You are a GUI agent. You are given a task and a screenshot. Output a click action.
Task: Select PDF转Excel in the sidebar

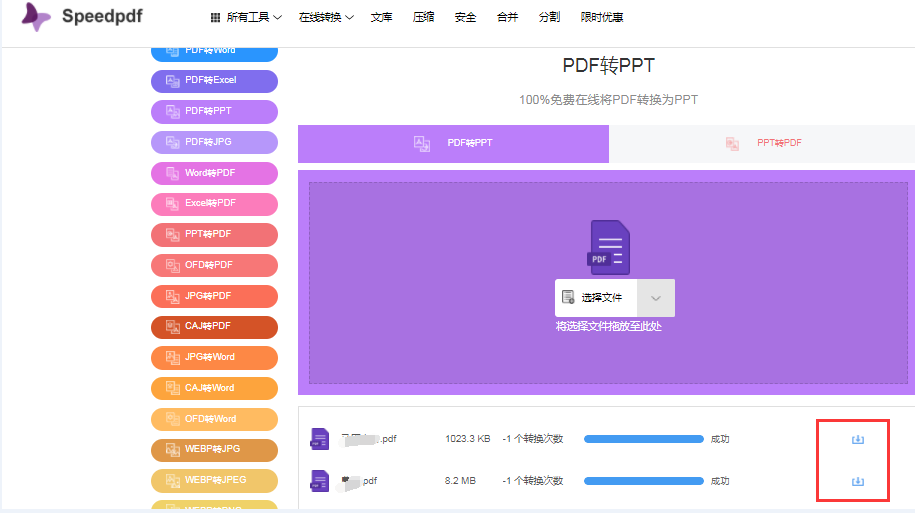click(214, 81)
